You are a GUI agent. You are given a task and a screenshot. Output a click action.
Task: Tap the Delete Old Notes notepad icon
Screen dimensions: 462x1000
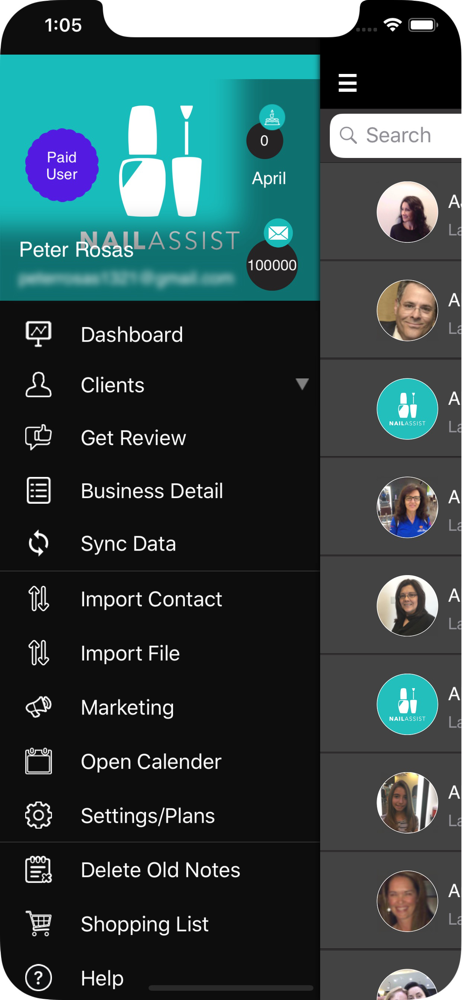(x=38, y=870)
